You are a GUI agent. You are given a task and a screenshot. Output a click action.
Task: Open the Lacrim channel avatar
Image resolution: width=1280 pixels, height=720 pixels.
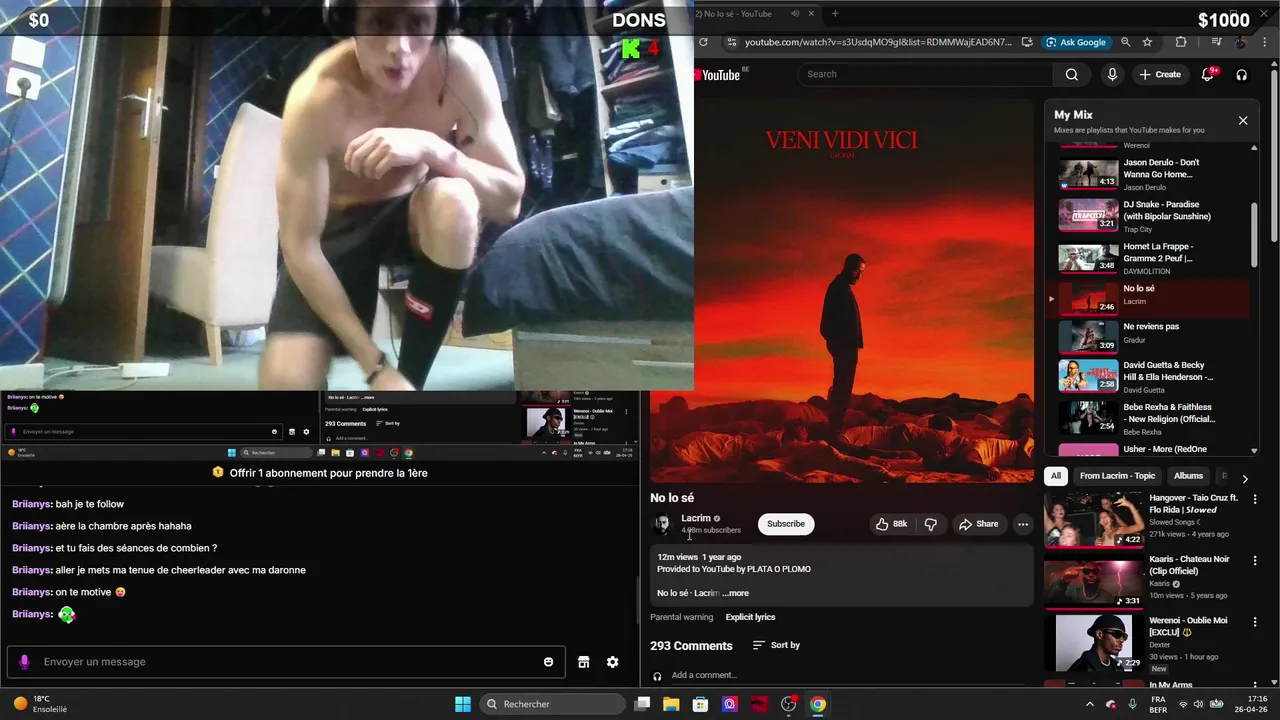(x=662, y=524)
